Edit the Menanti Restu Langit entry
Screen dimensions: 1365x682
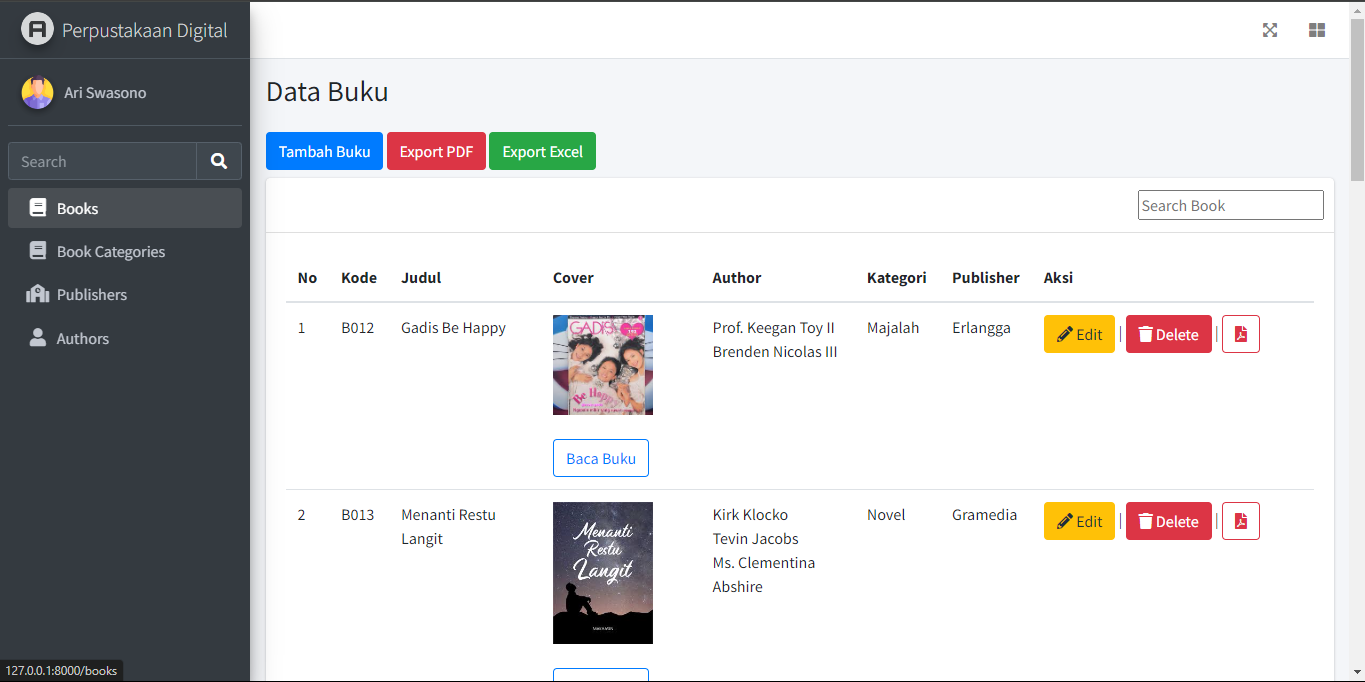click(1079, 521)
